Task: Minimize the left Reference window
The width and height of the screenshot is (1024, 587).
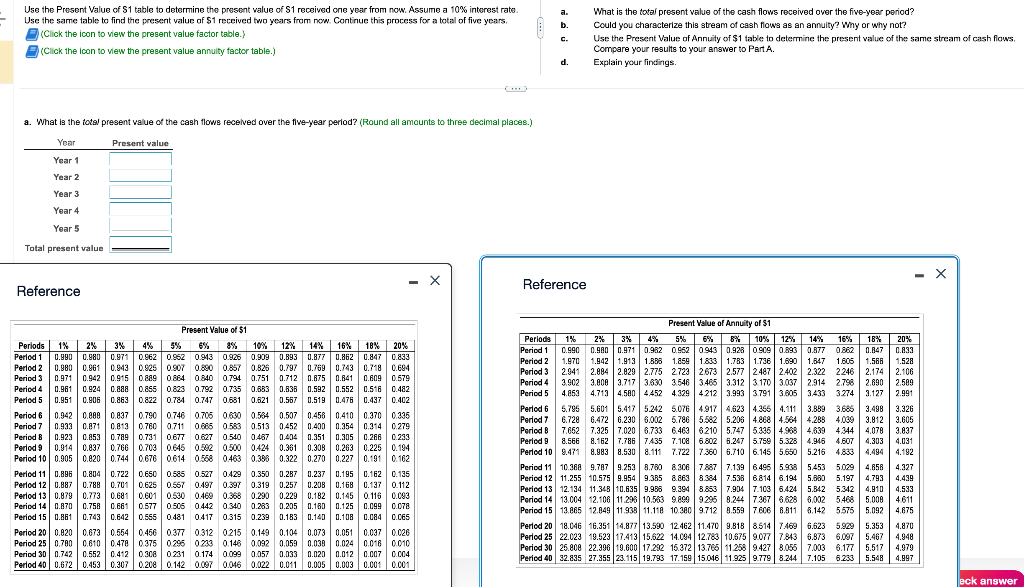Action: 414,280
